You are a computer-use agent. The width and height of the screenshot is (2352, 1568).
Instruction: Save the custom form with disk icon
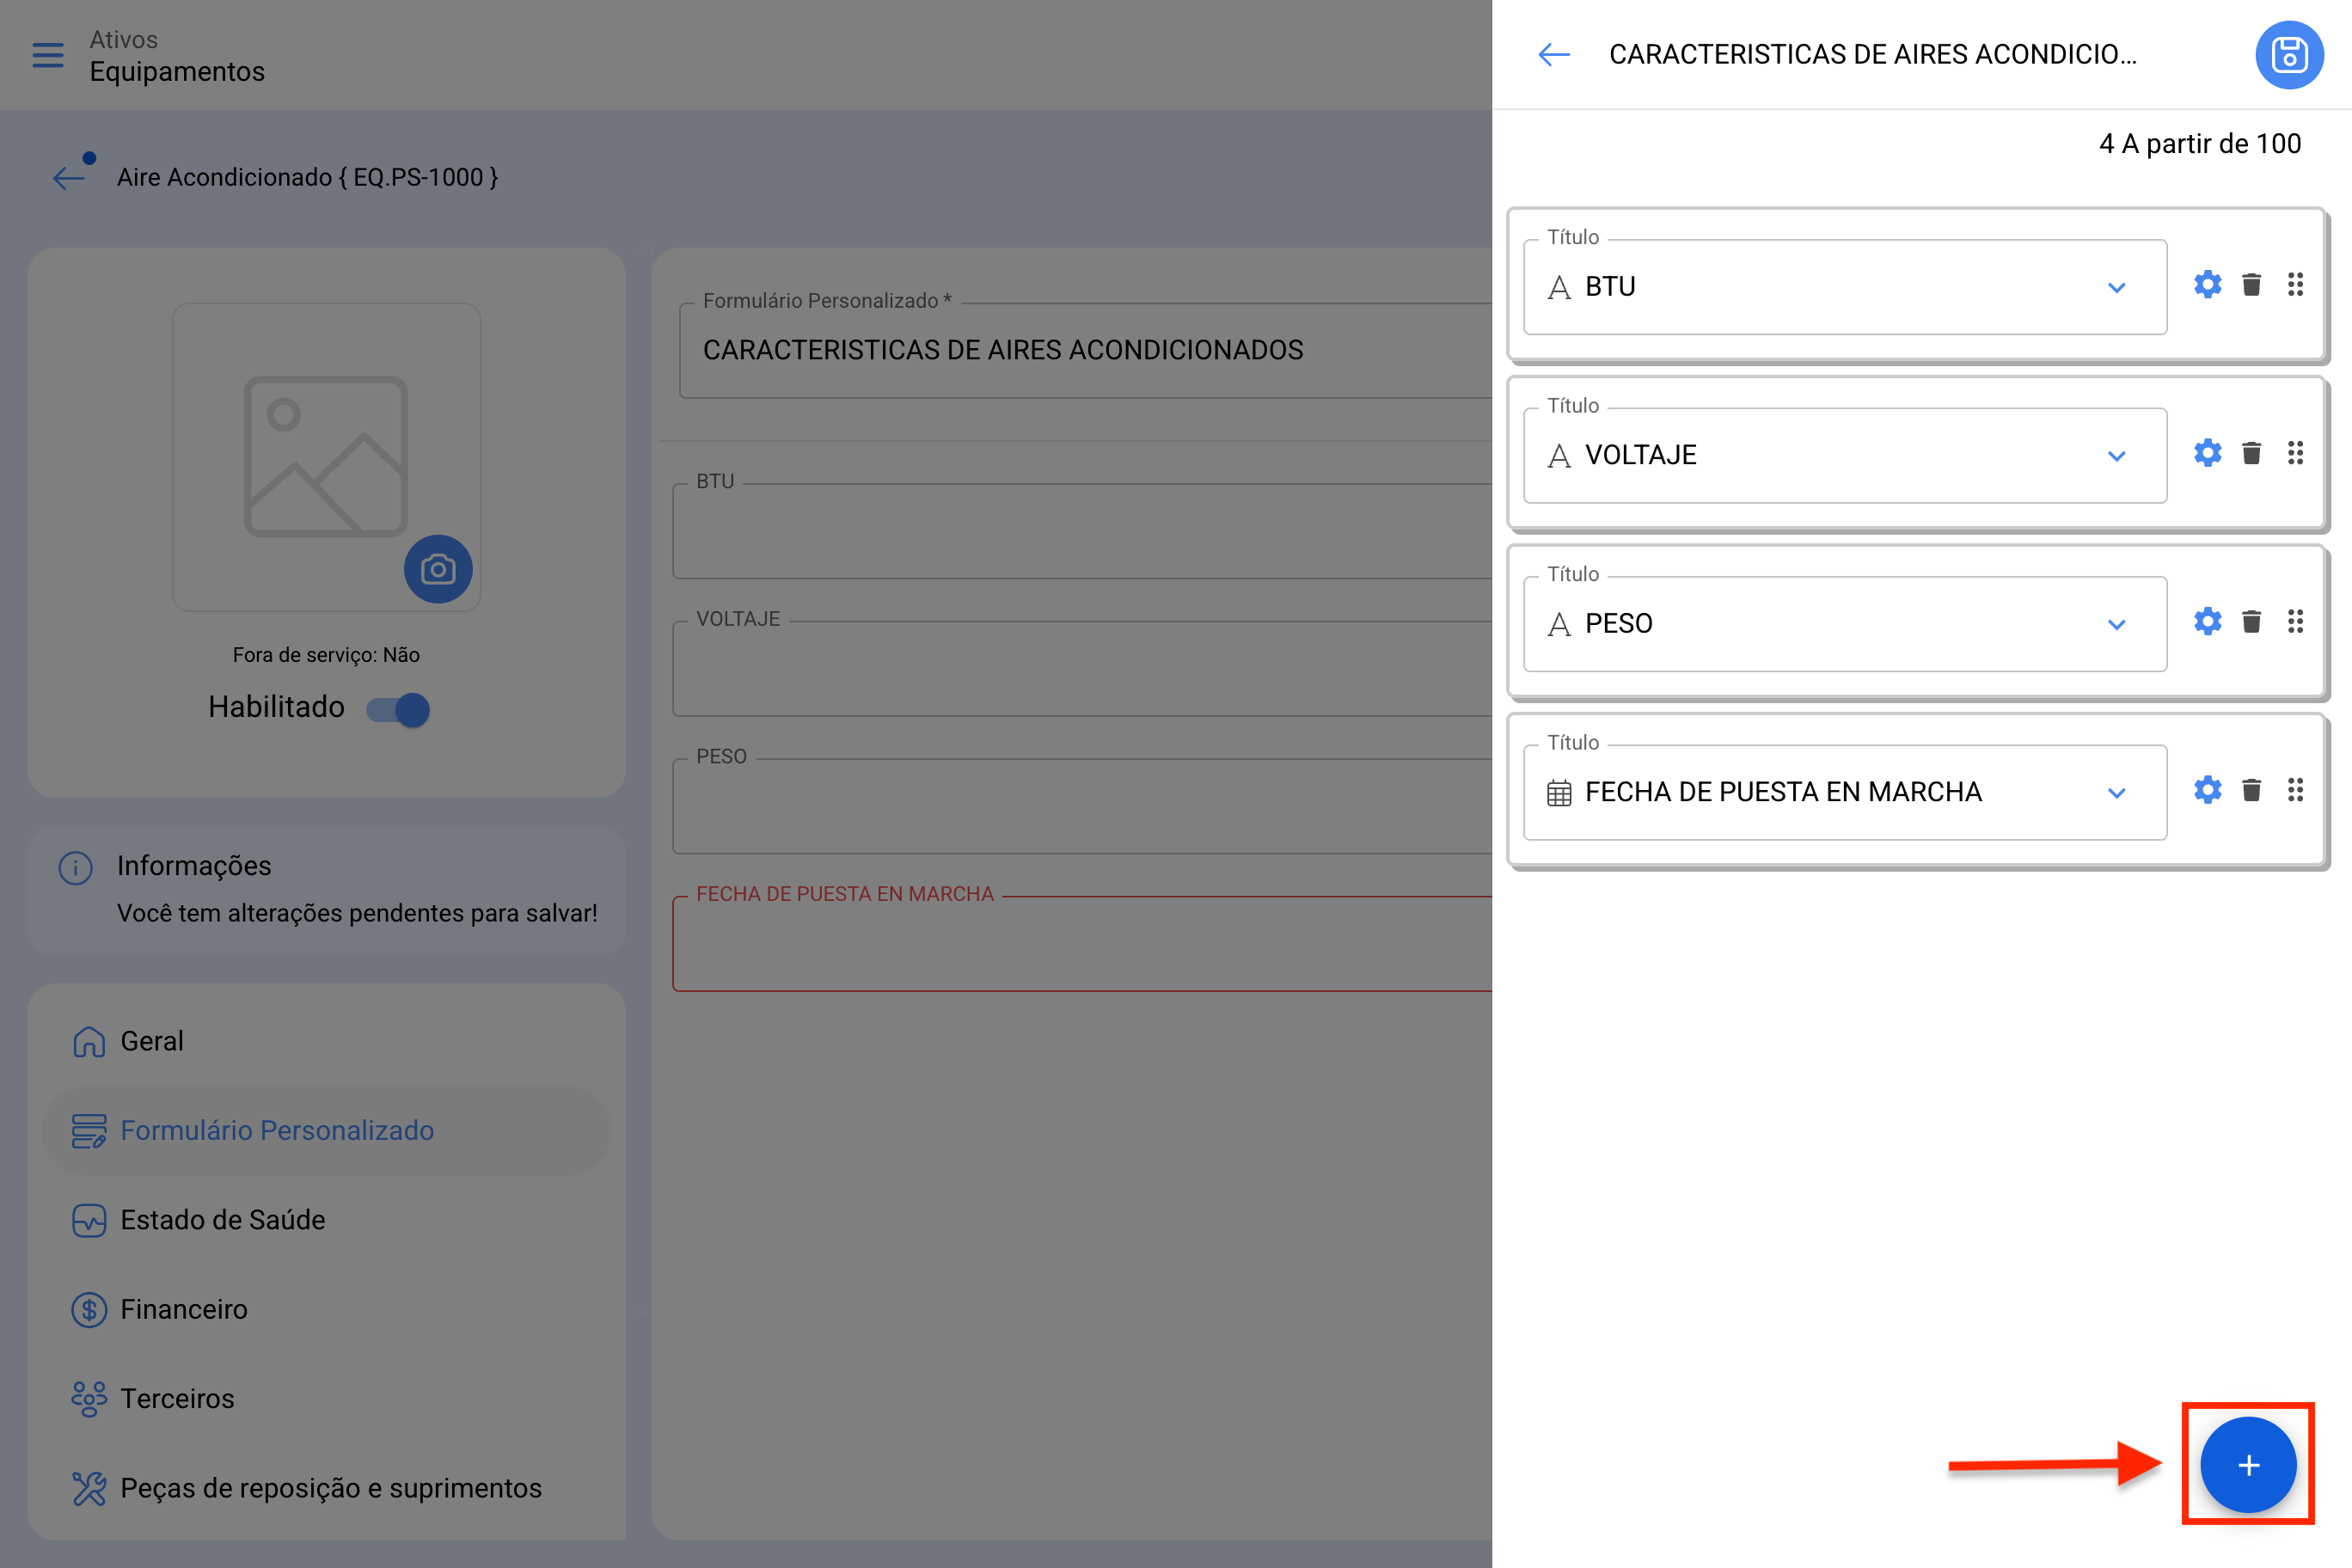point(2289,55)
